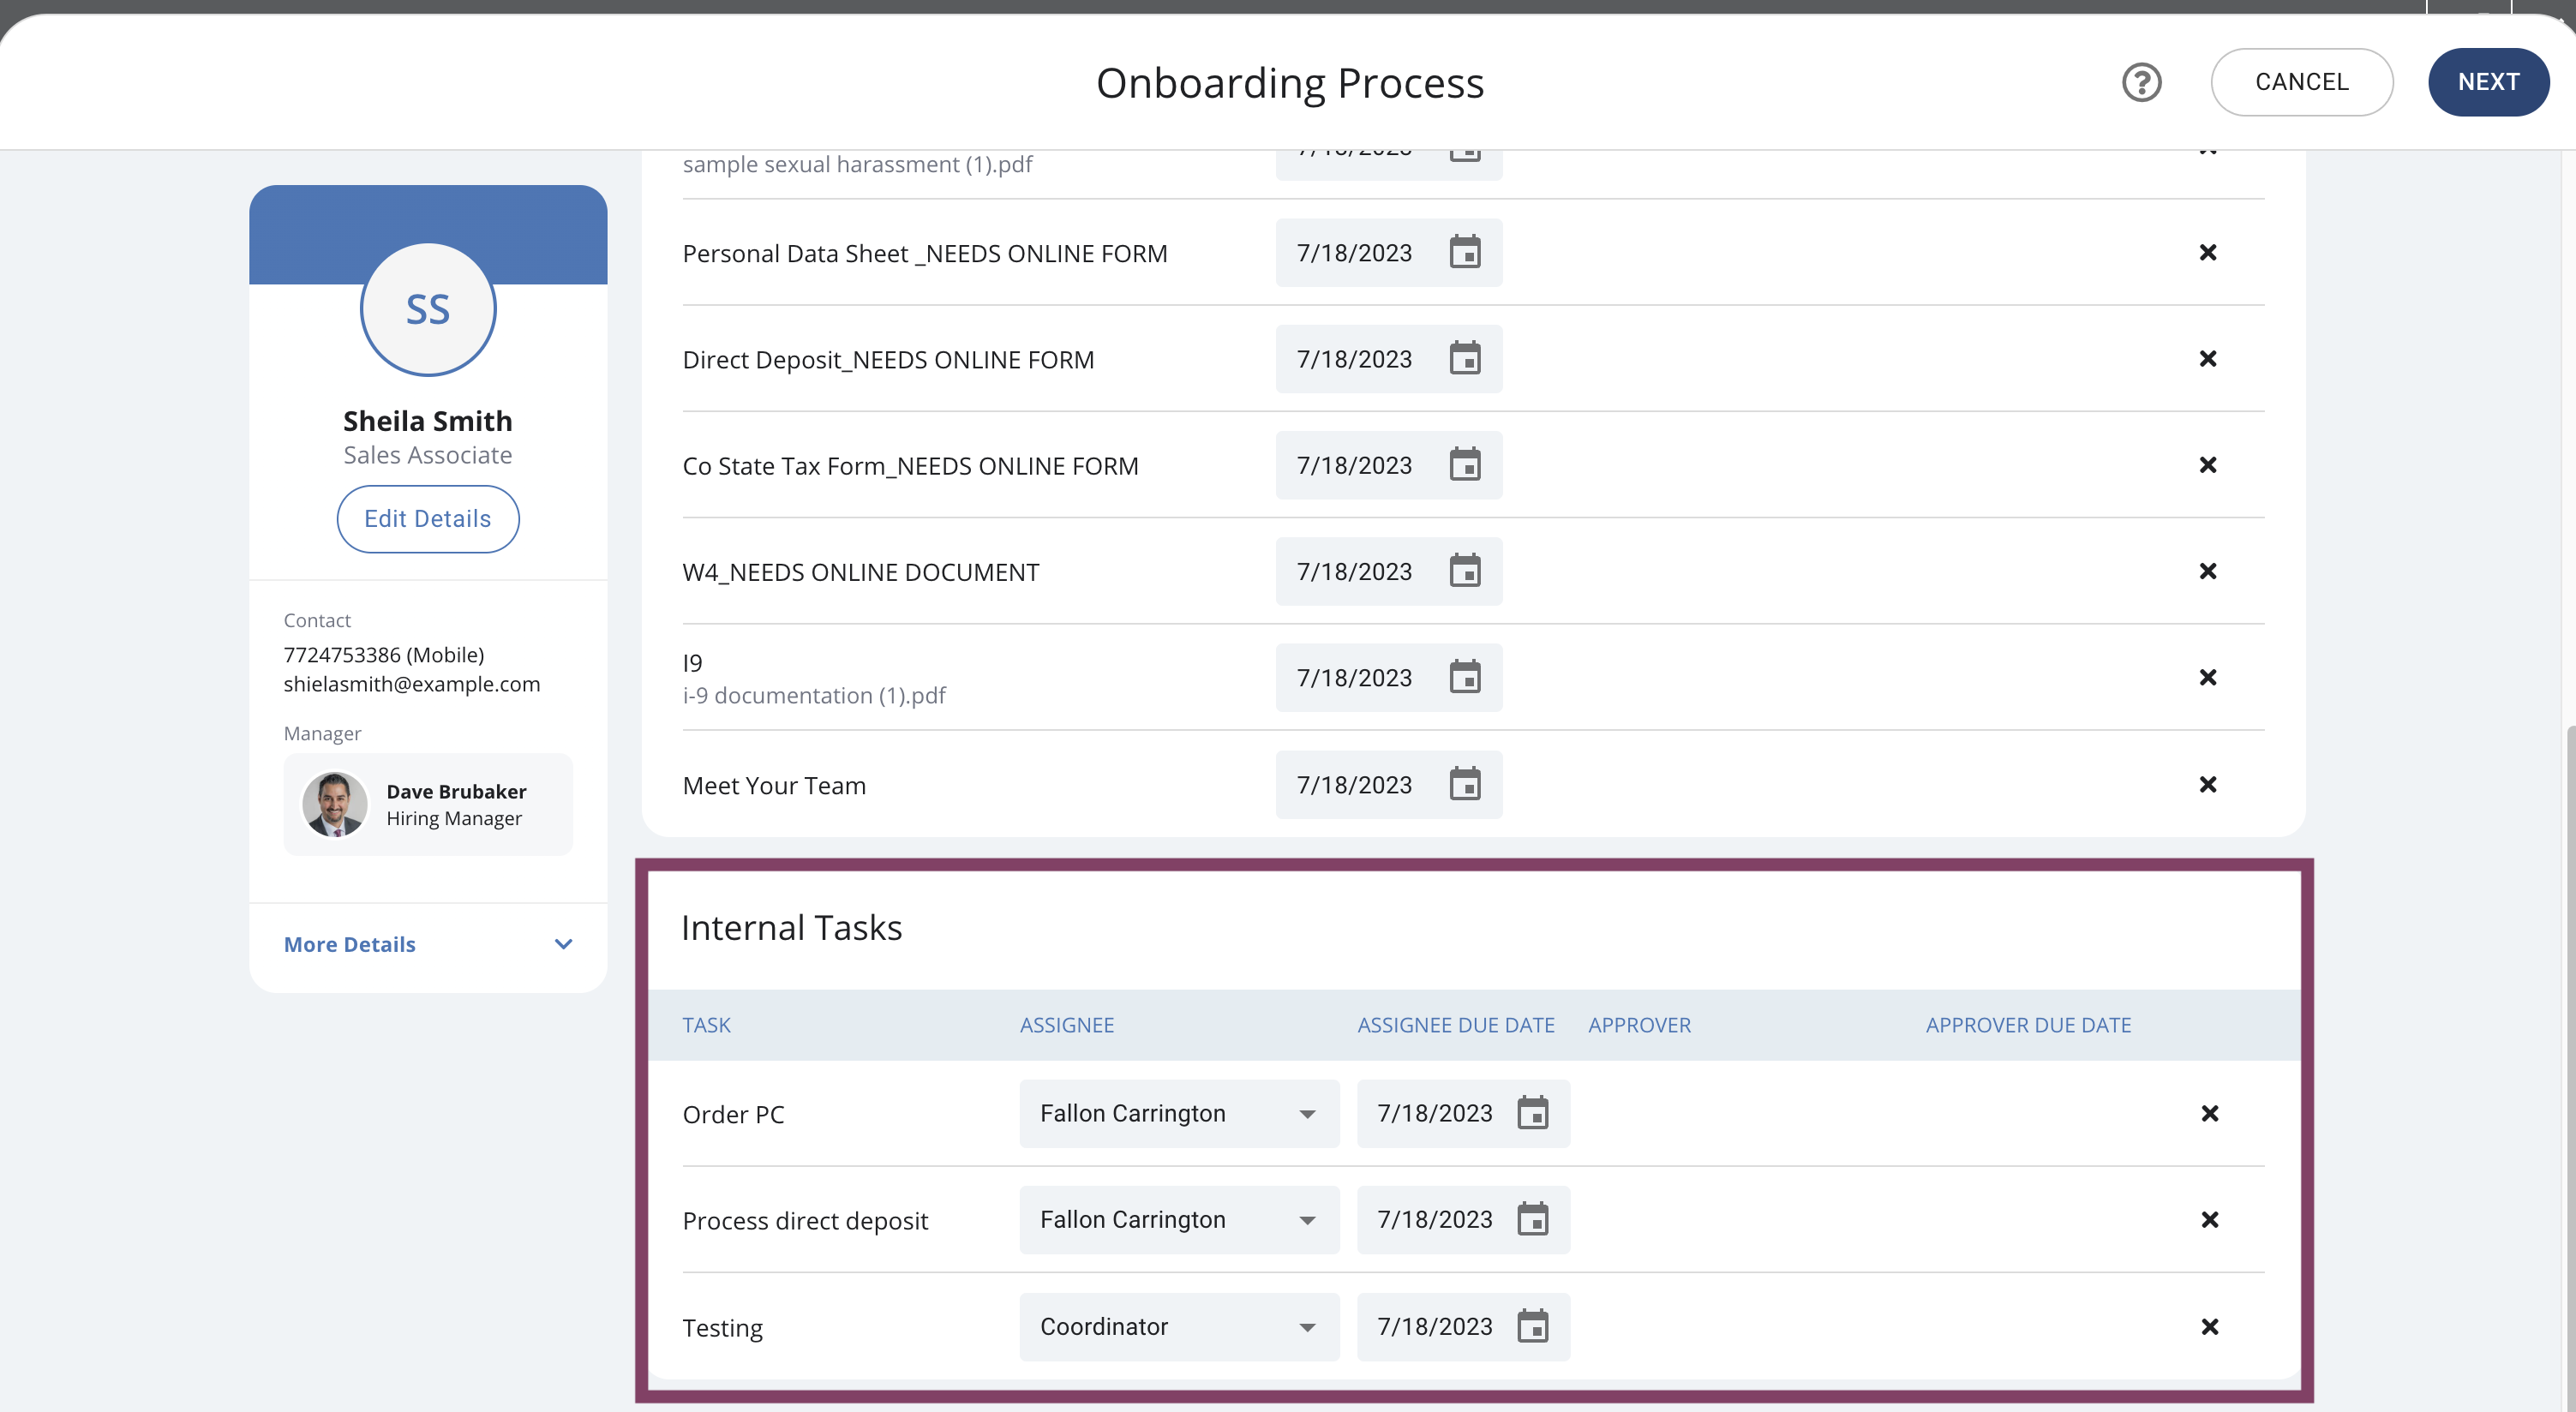Click the ASSIGNEE column header

1067,1025
